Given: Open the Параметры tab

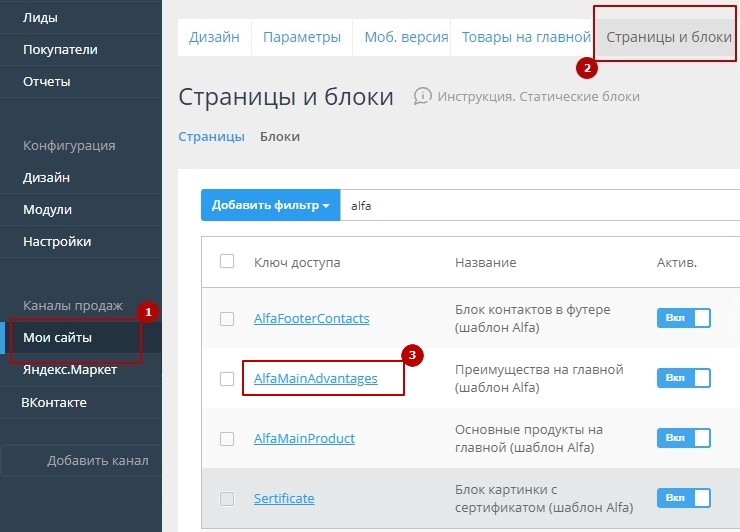Looking at the screenshot, I should tap(302, 37).
